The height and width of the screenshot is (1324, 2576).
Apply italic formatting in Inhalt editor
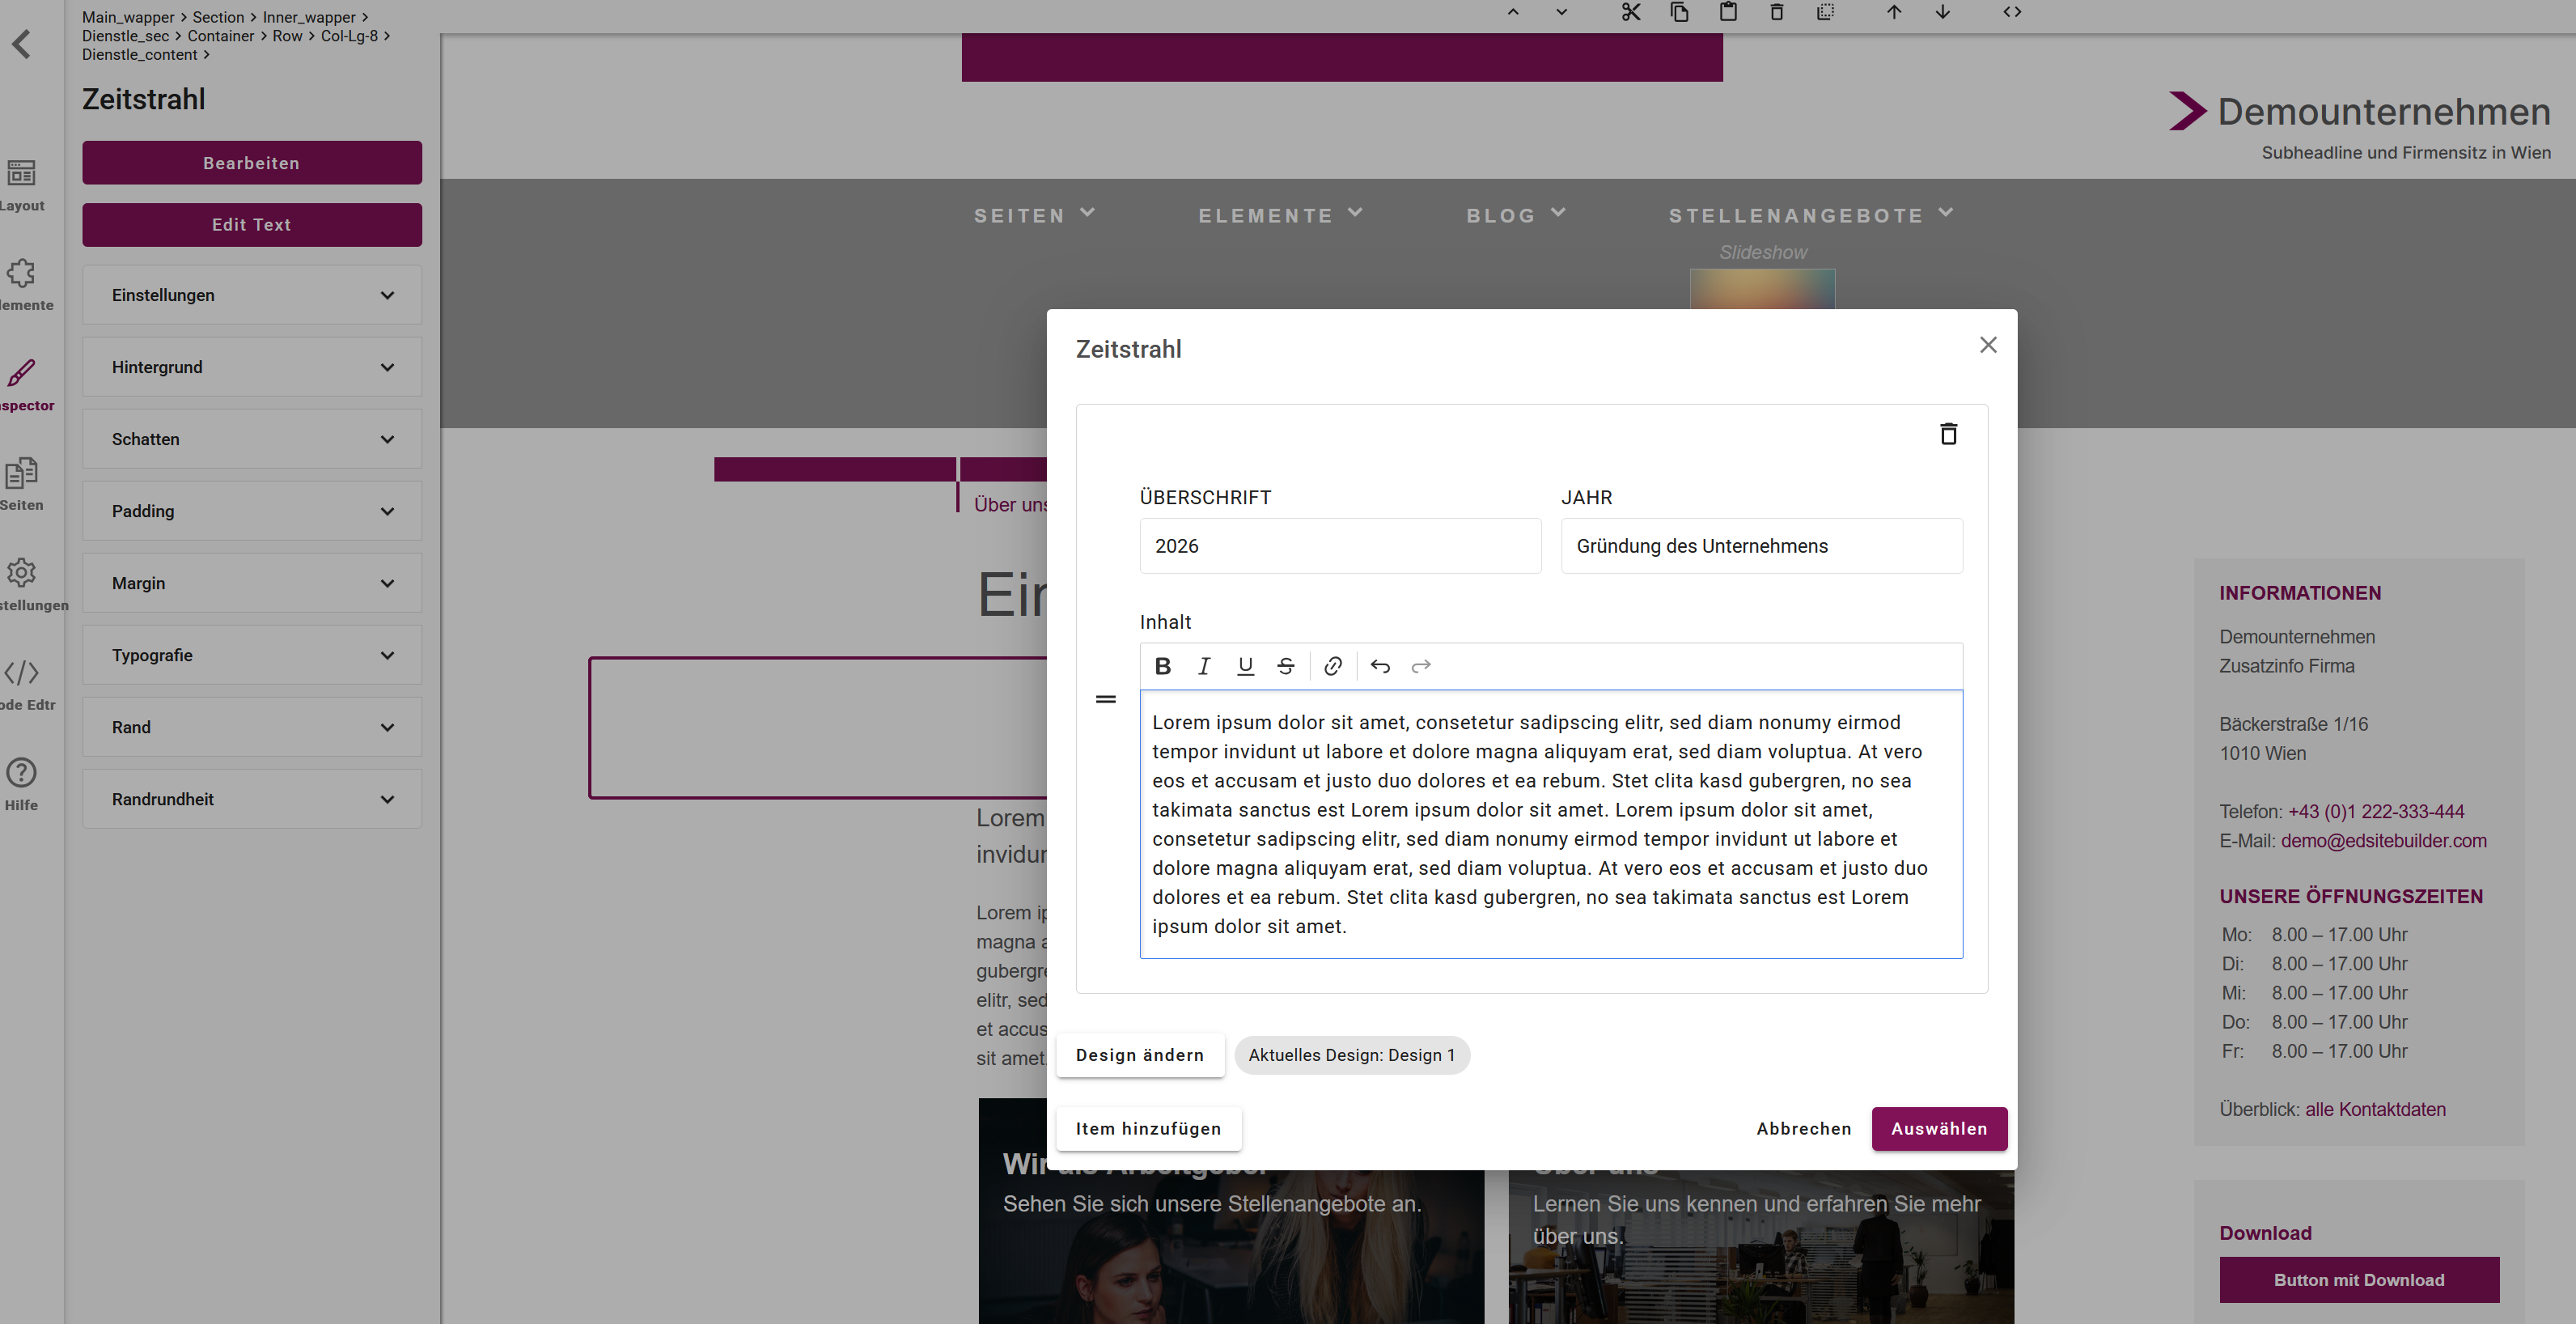(x=1204, y=666)
